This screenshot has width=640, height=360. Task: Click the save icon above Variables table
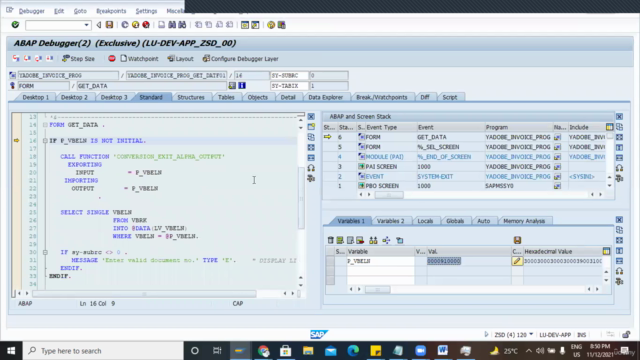[517, 240]
